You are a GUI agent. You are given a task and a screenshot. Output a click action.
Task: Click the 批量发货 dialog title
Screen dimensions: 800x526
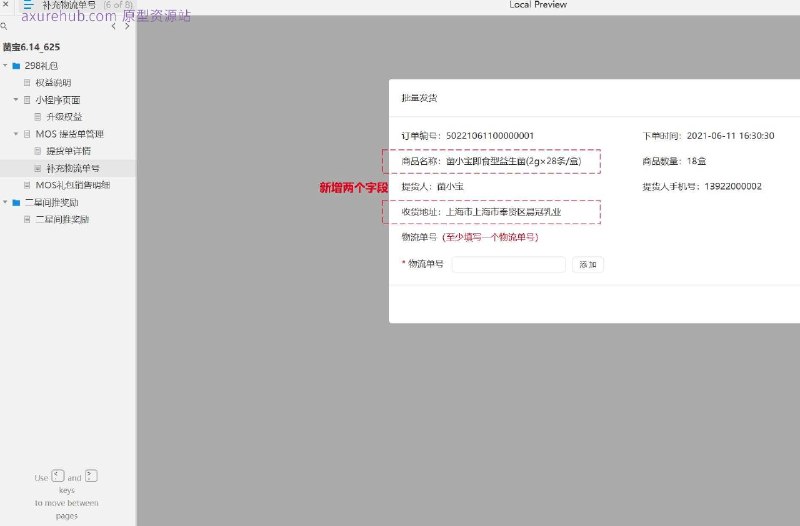[419, 98]
